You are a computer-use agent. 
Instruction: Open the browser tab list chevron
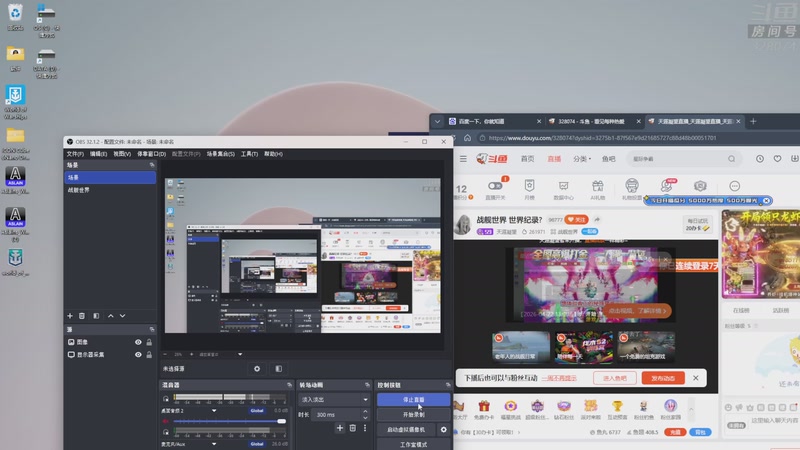(x=437, y=121)
